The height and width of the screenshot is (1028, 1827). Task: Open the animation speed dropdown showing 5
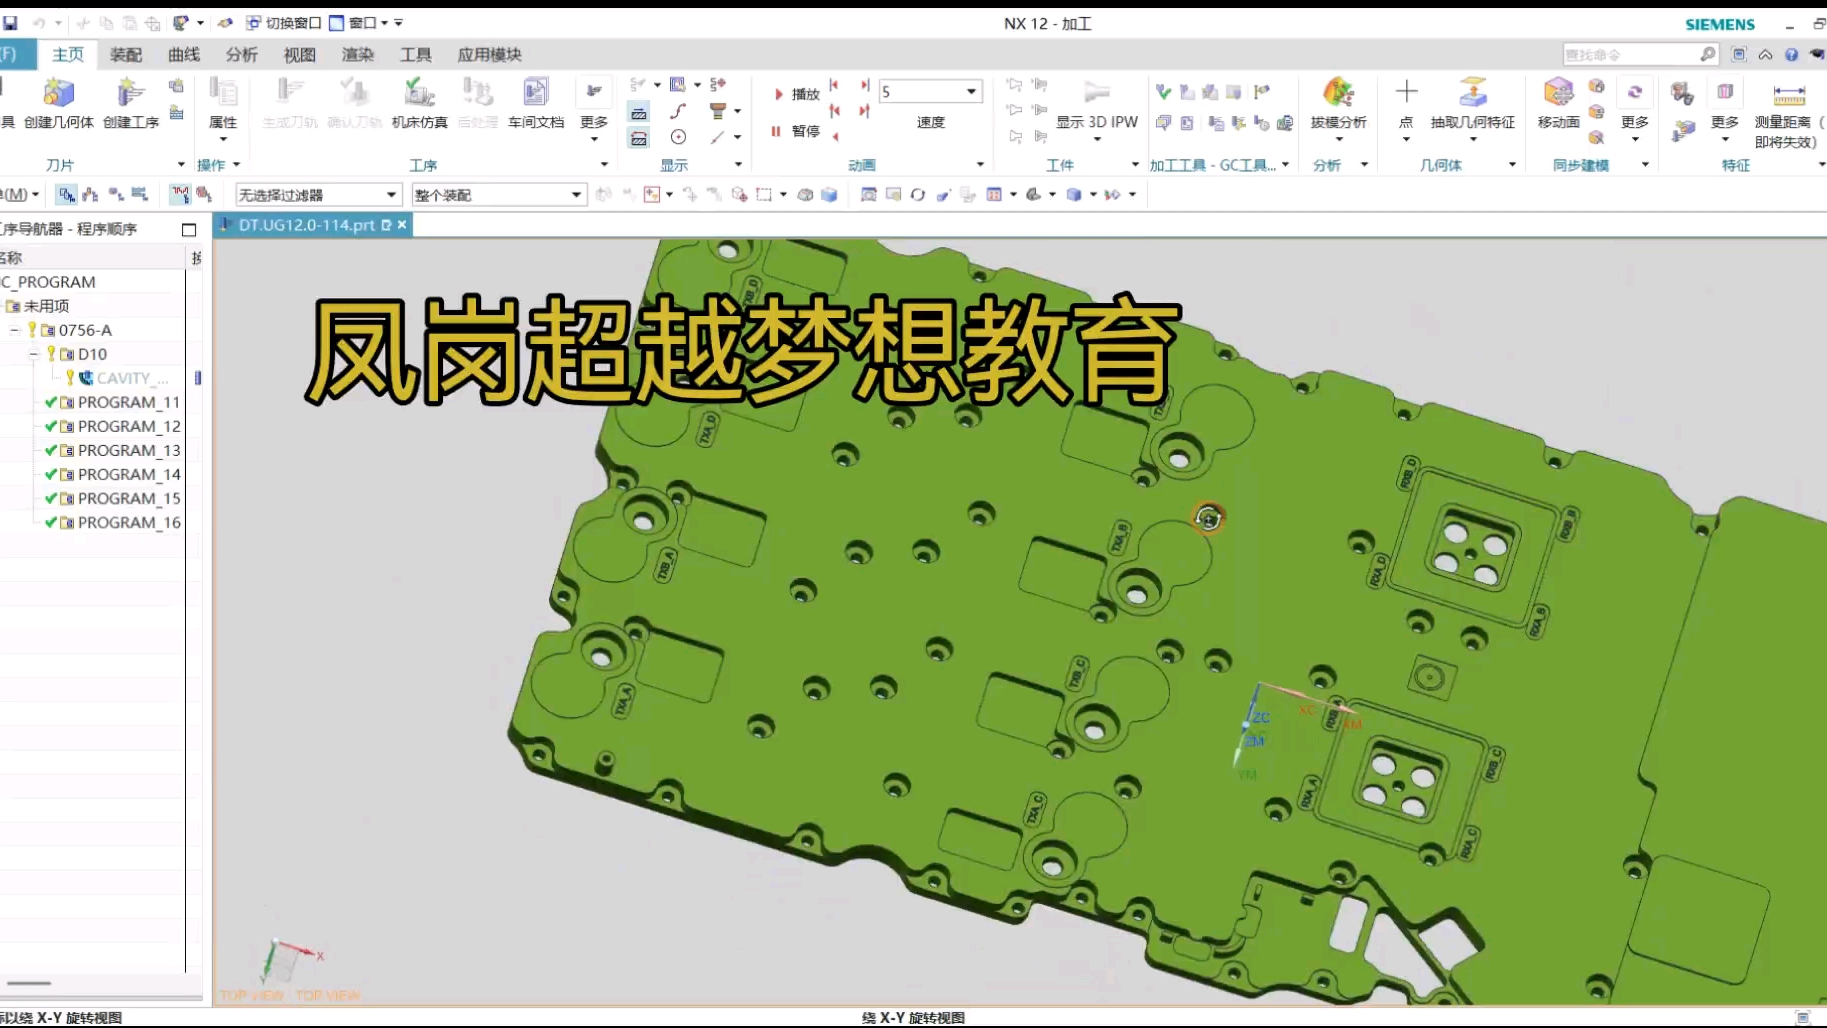coord(930,92)
